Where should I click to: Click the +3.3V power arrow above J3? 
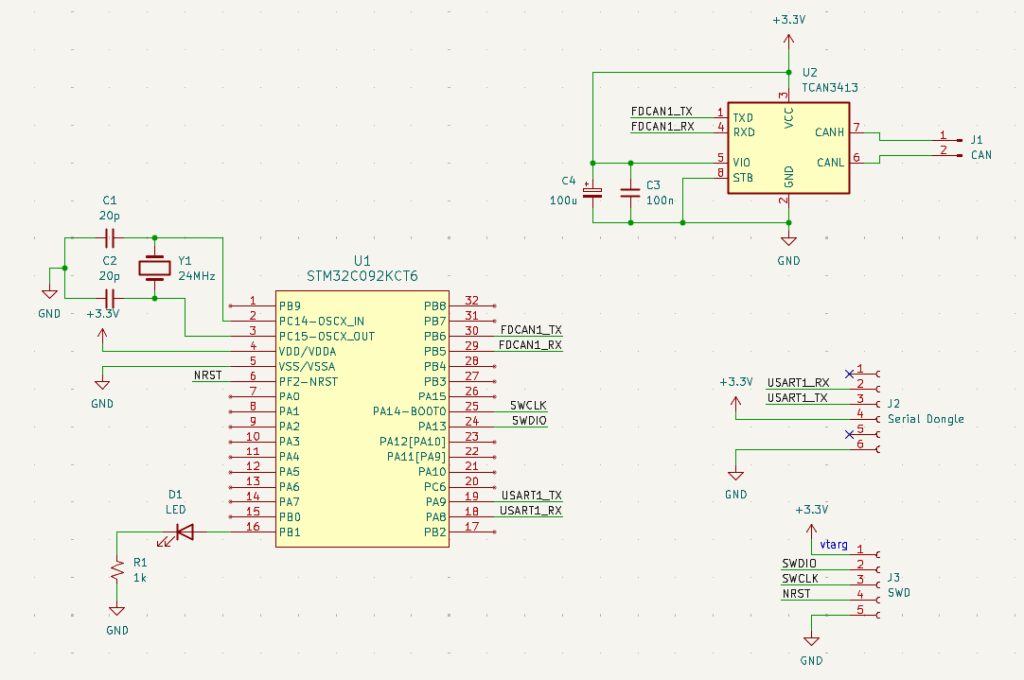[x=812, y=529]
